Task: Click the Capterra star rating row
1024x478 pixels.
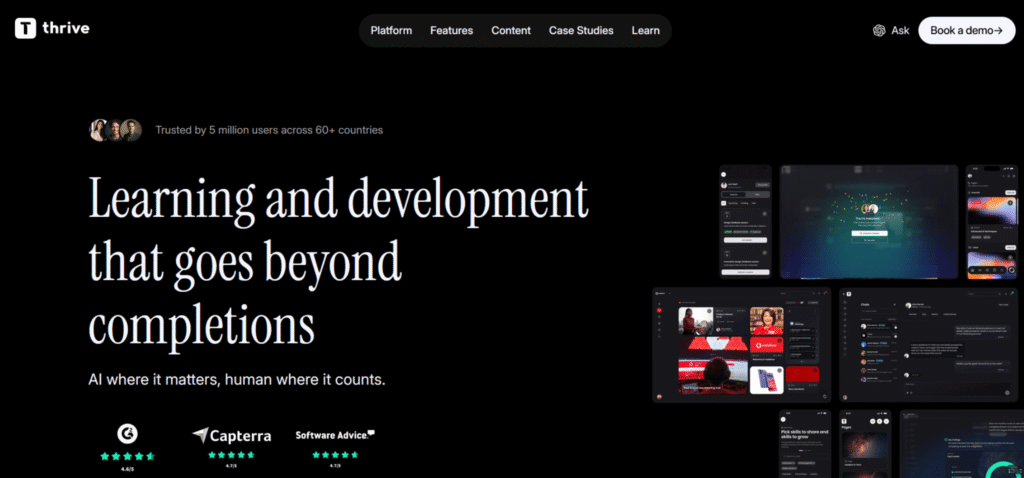Action: (x=231, y=455)
